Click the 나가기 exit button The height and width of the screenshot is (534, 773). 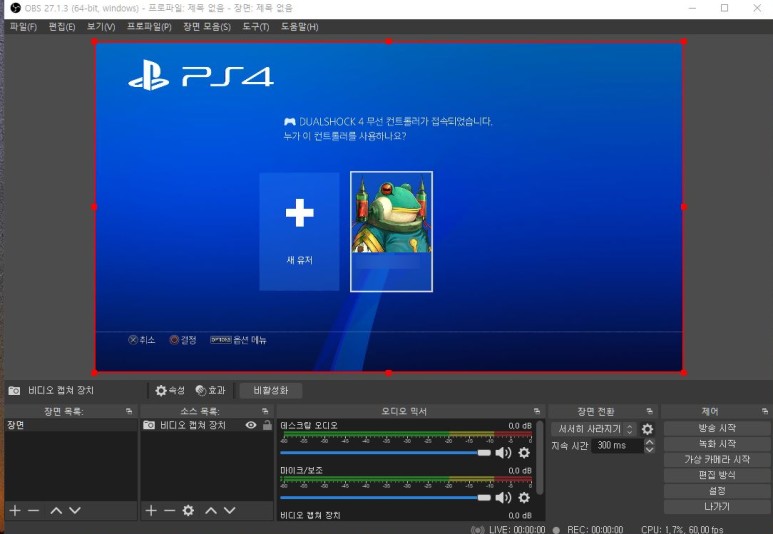(717, 506)
